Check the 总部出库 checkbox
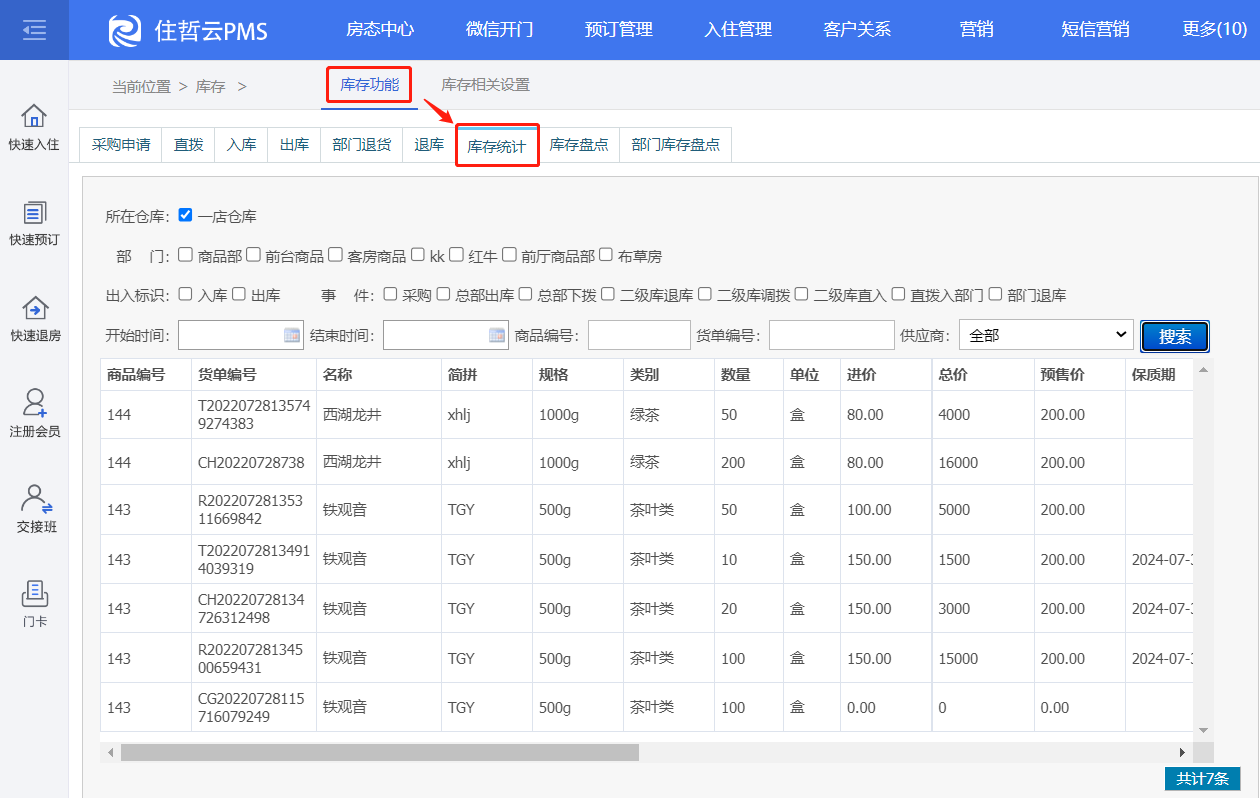This screenshot has width=1260, height=798. coord(443,294)
